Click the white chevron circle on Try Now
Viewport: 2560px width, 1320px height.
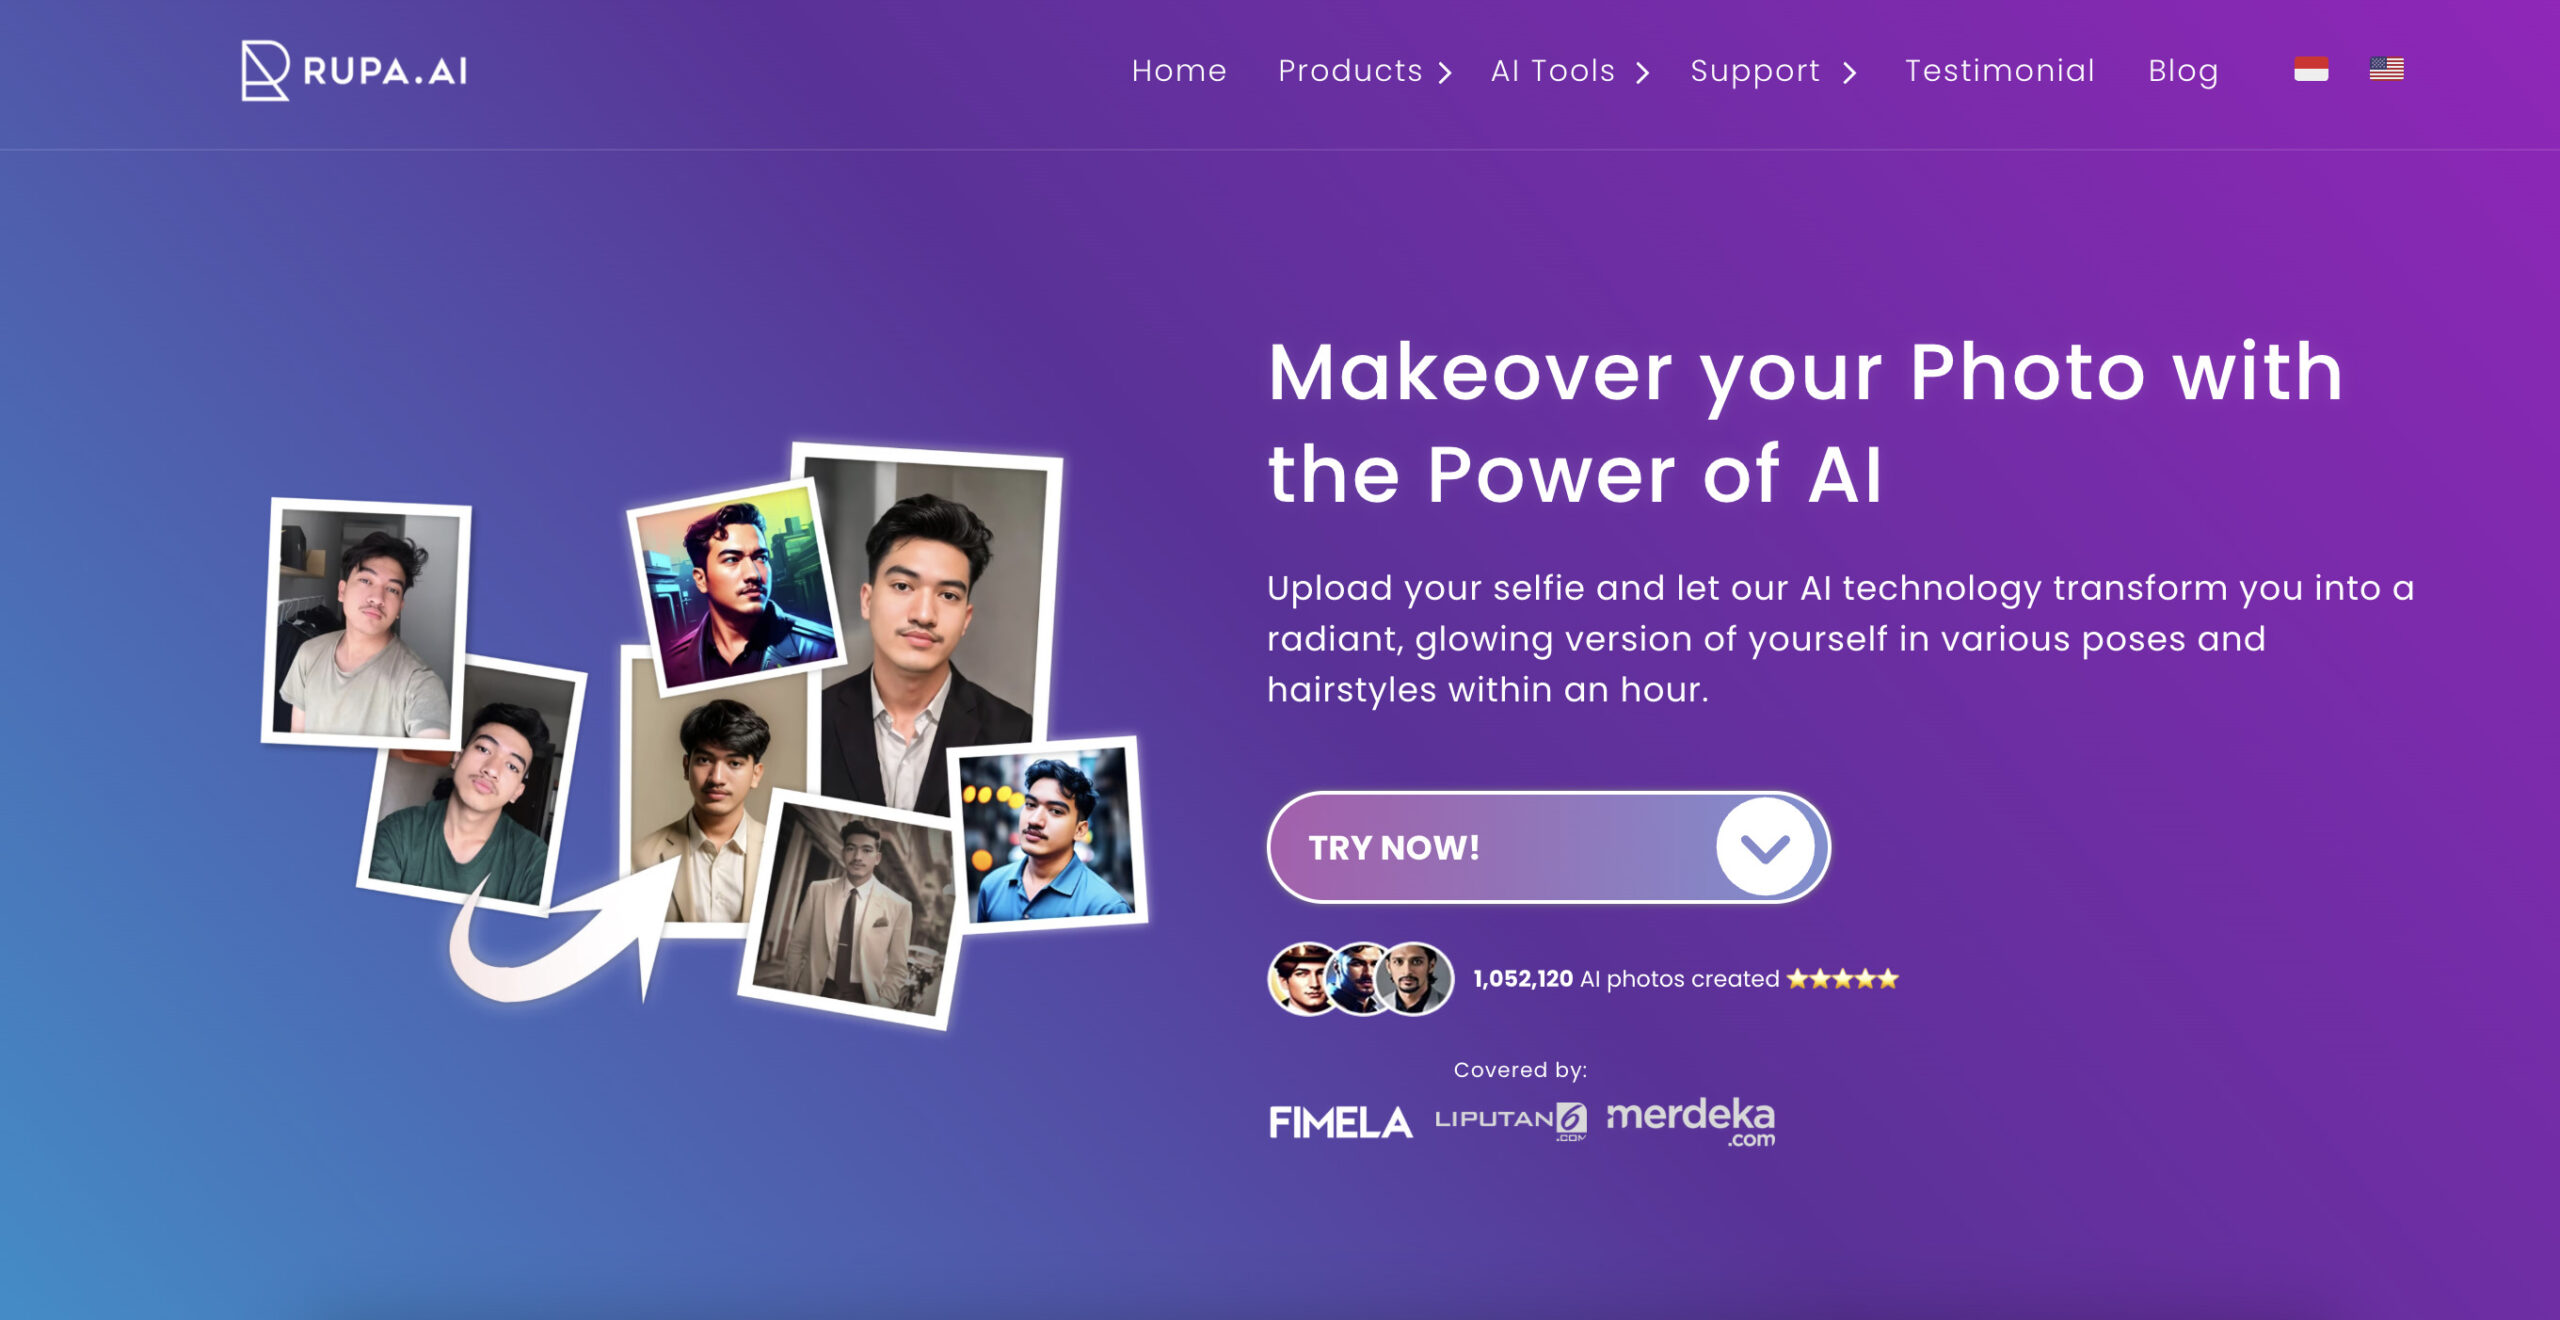click(1765, 847)
